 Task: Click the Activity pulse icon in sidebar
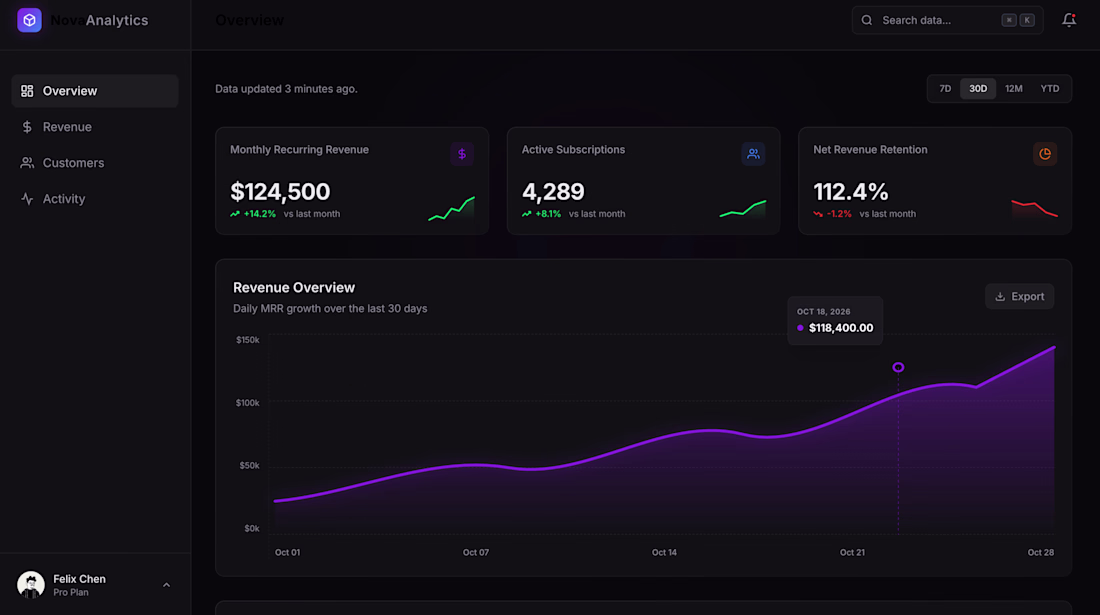27,199
